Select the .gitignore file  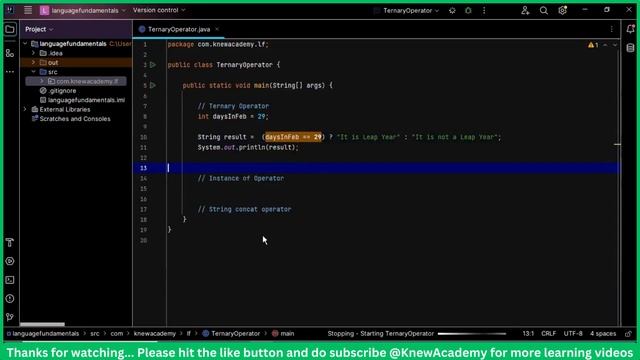coord(62,91)
